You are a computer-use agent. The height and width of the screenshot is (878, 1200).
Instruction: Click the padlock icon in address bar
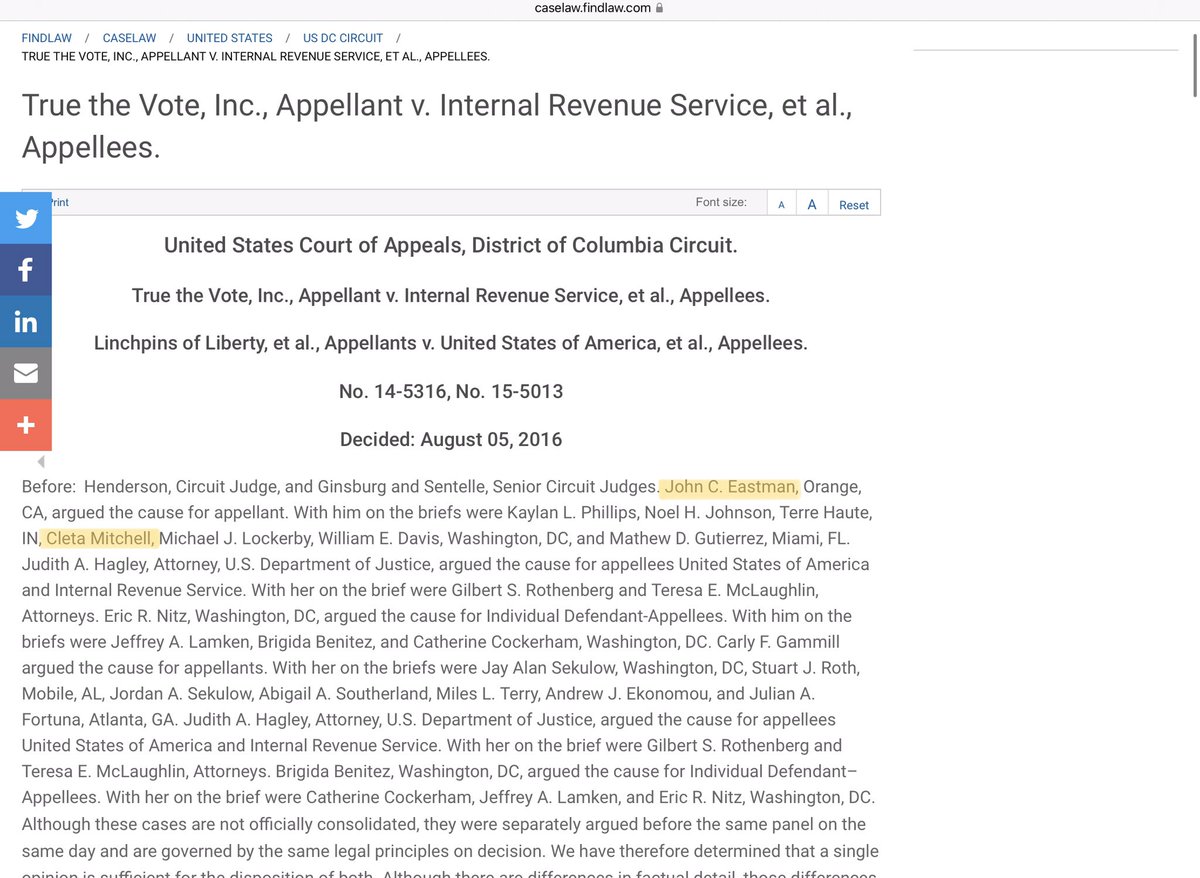(x=659, y=8)
